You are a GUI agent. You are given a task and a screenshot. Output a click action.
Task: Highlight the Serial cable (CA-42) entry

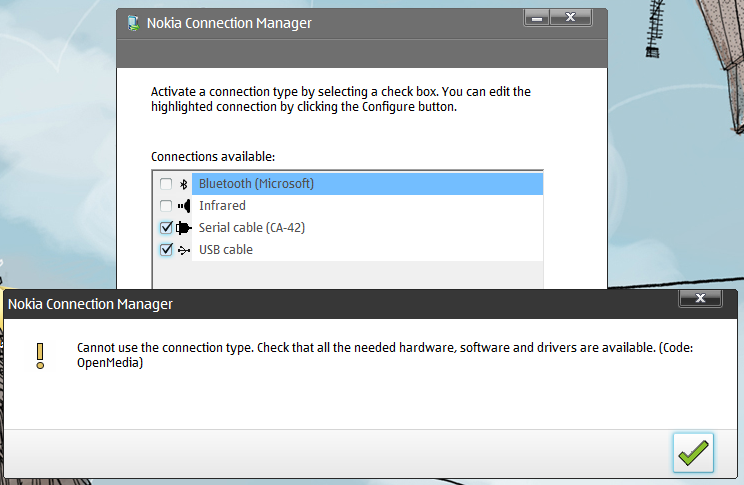tap(367, 228)
